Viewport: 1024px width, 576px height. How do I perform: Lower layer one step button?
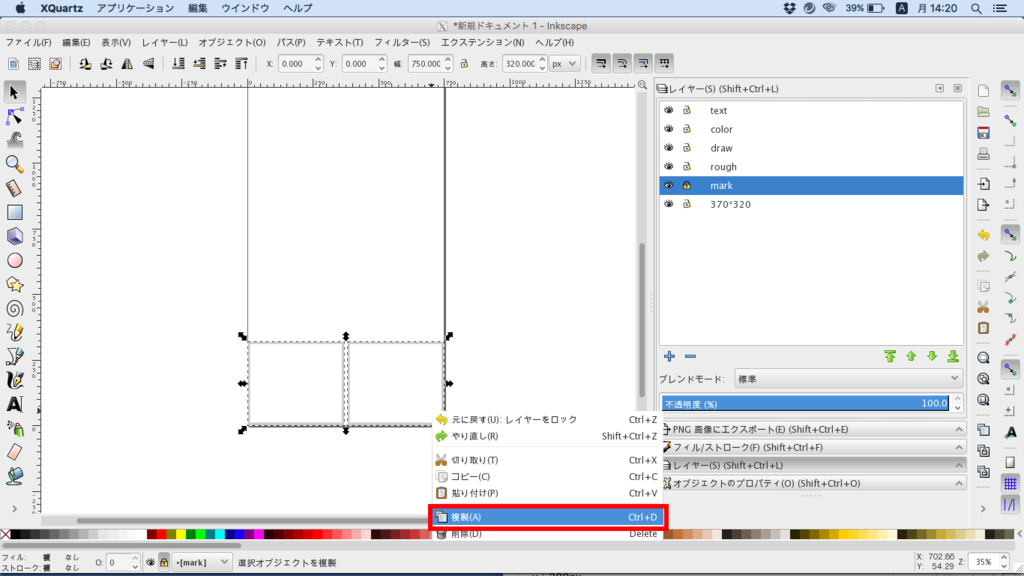(x=932, y=357)
